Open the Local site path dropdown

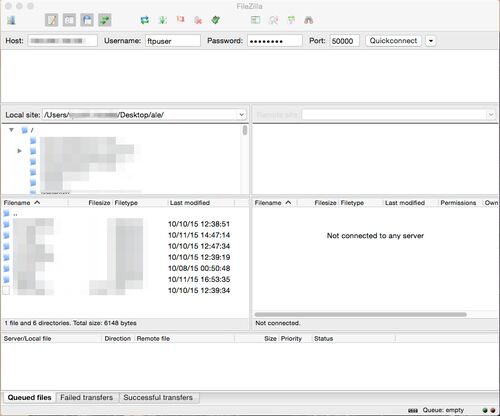(x=241, y=115)
